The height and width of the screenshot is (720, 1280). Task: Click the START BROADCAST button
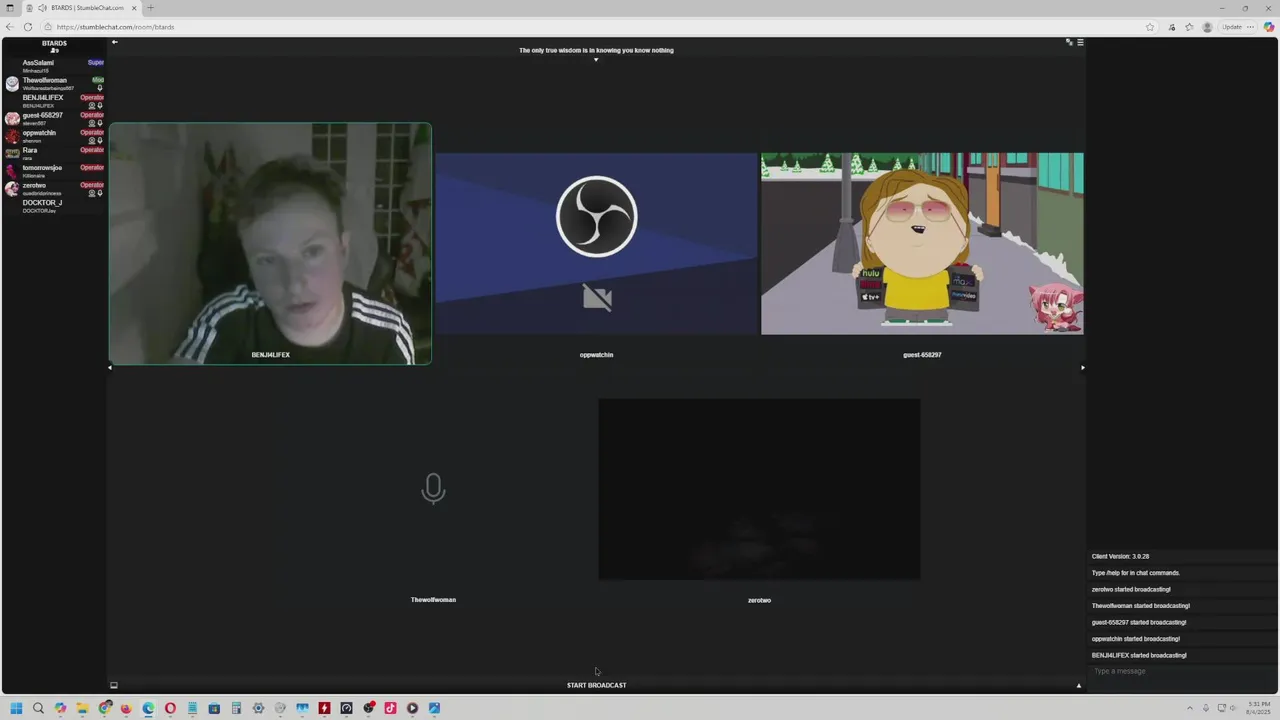[x=596, y=685]
